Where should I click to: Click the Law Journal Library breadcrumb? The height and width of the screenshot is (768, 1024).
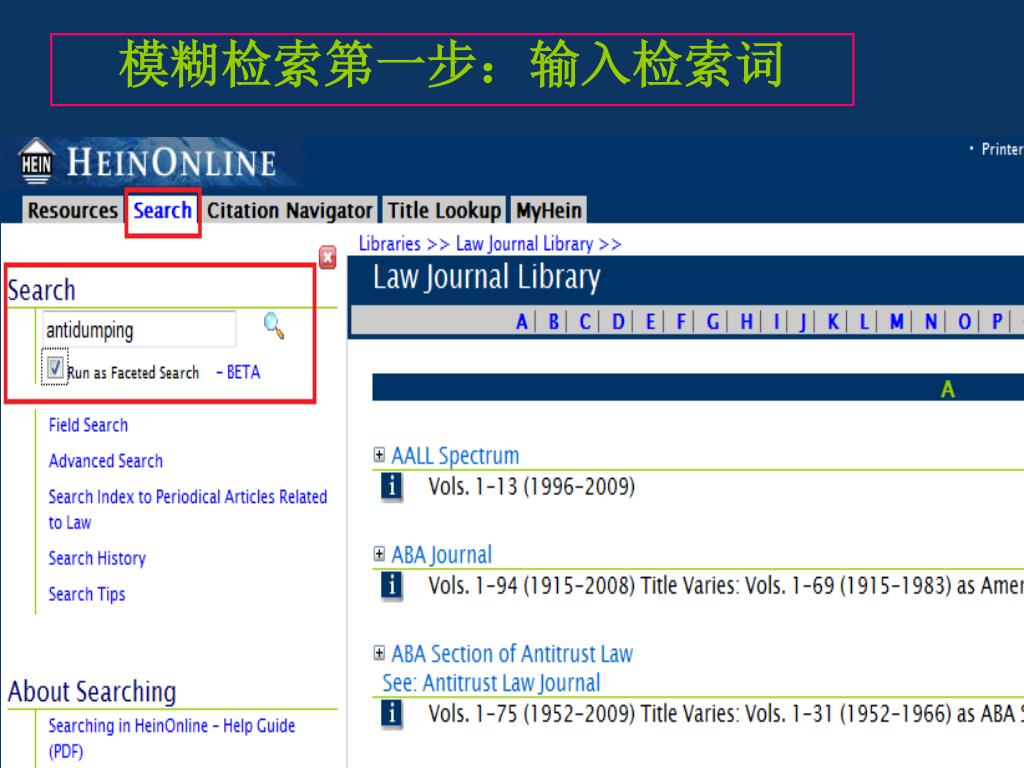[524, 244]
